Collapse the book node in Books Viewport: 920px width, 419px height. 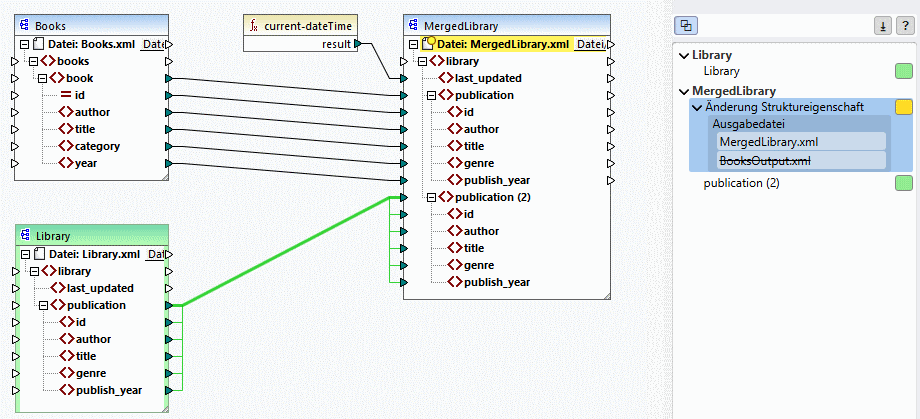42,78
